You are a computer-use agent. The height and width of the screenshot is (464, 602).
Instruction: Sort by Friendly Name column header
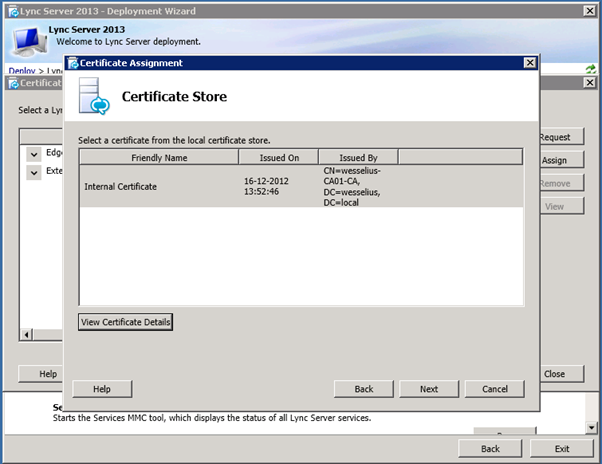coord(158,157)
